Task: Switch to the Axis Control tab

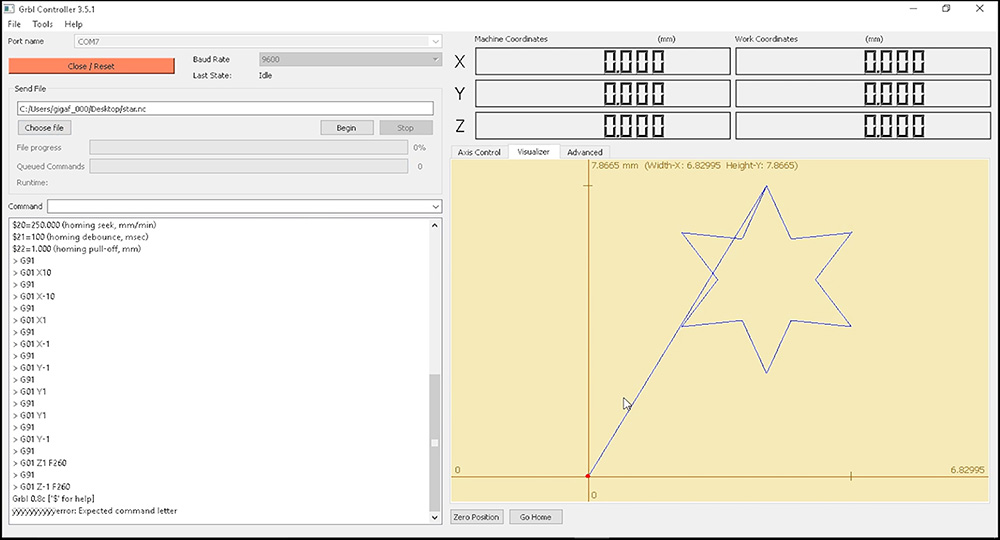Action: pyautogui.click(x=479, y=152)
